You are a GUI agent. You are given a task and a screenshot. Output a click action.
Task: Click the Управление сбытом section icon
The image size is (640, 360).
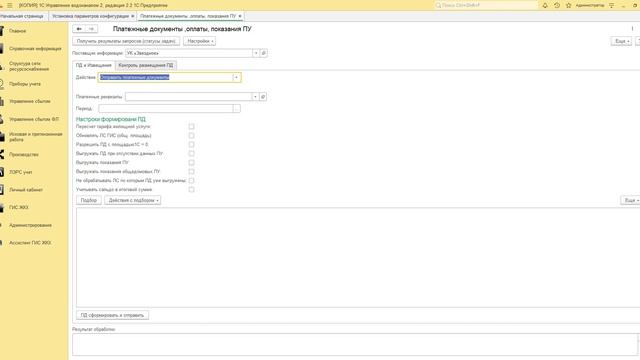pyautogui.click(x=2, y=101)
